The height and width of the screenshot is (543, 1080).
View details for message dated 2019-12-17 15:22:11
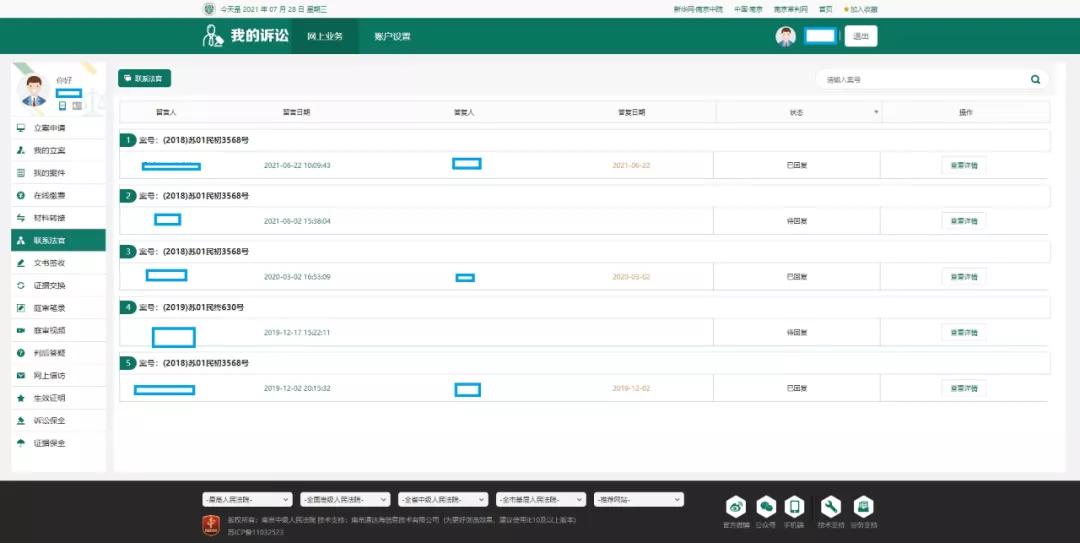(x=964, y=332)
